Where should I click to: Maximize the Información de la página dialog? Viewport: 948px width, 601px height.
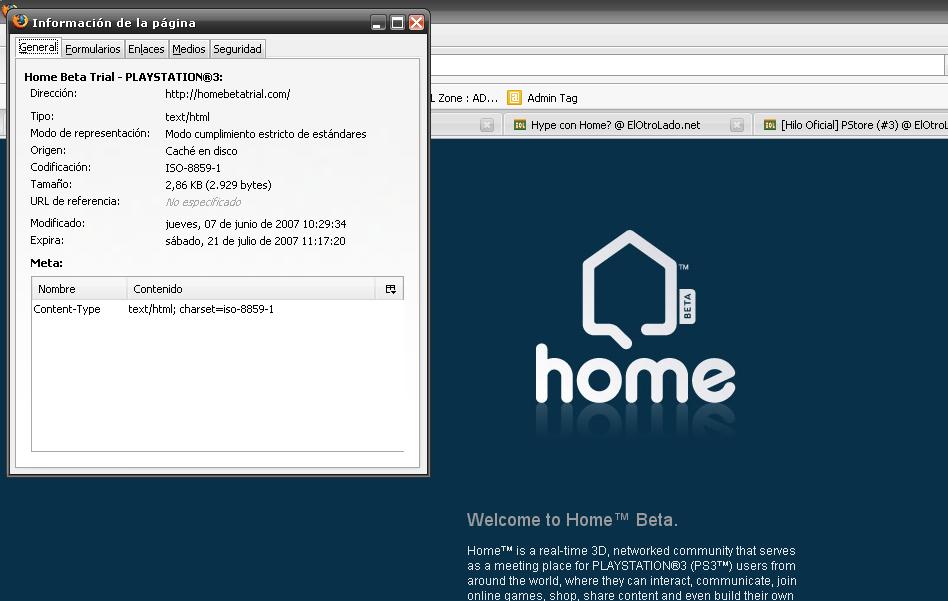(x=397, y=23)
